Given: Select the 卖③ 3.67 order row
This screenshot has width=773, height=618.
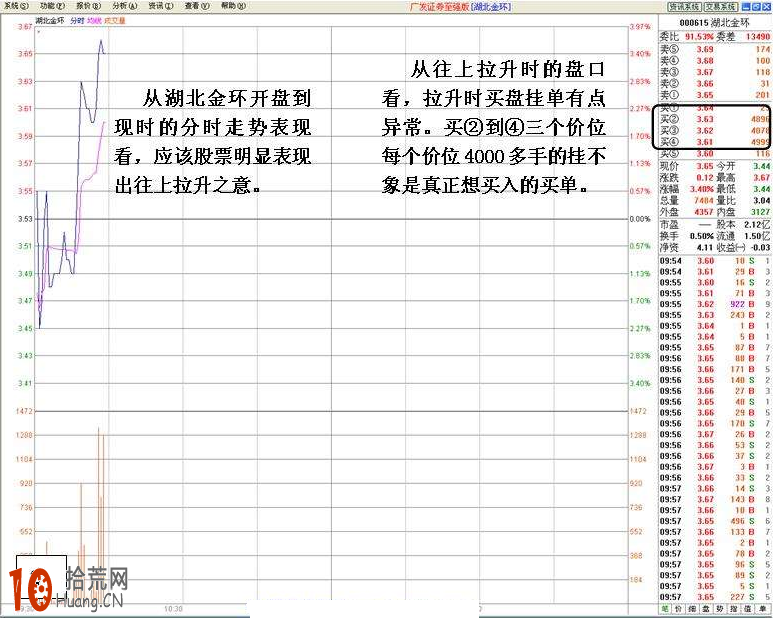Looking at the screenshot, I should click(x=715, y=72).
